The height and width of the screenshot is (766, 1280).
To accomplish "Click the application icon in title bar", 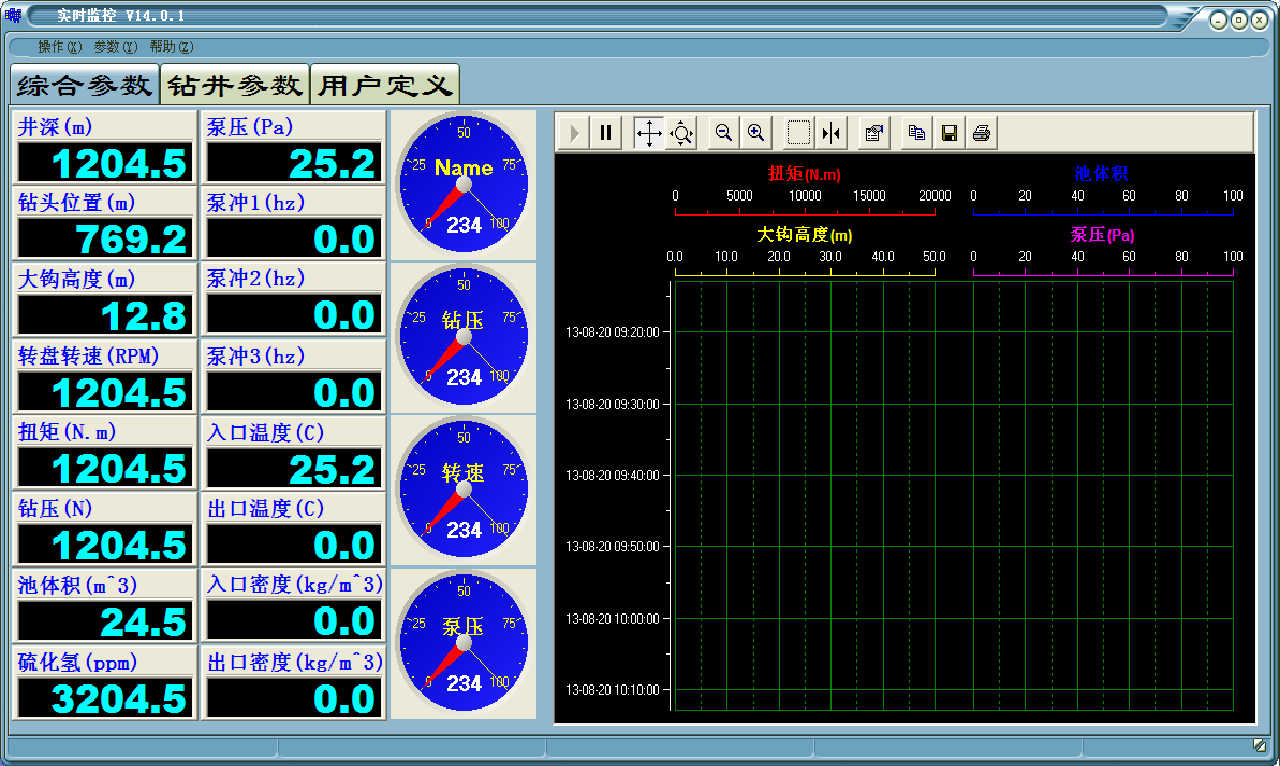I will [x=13, y=16].
